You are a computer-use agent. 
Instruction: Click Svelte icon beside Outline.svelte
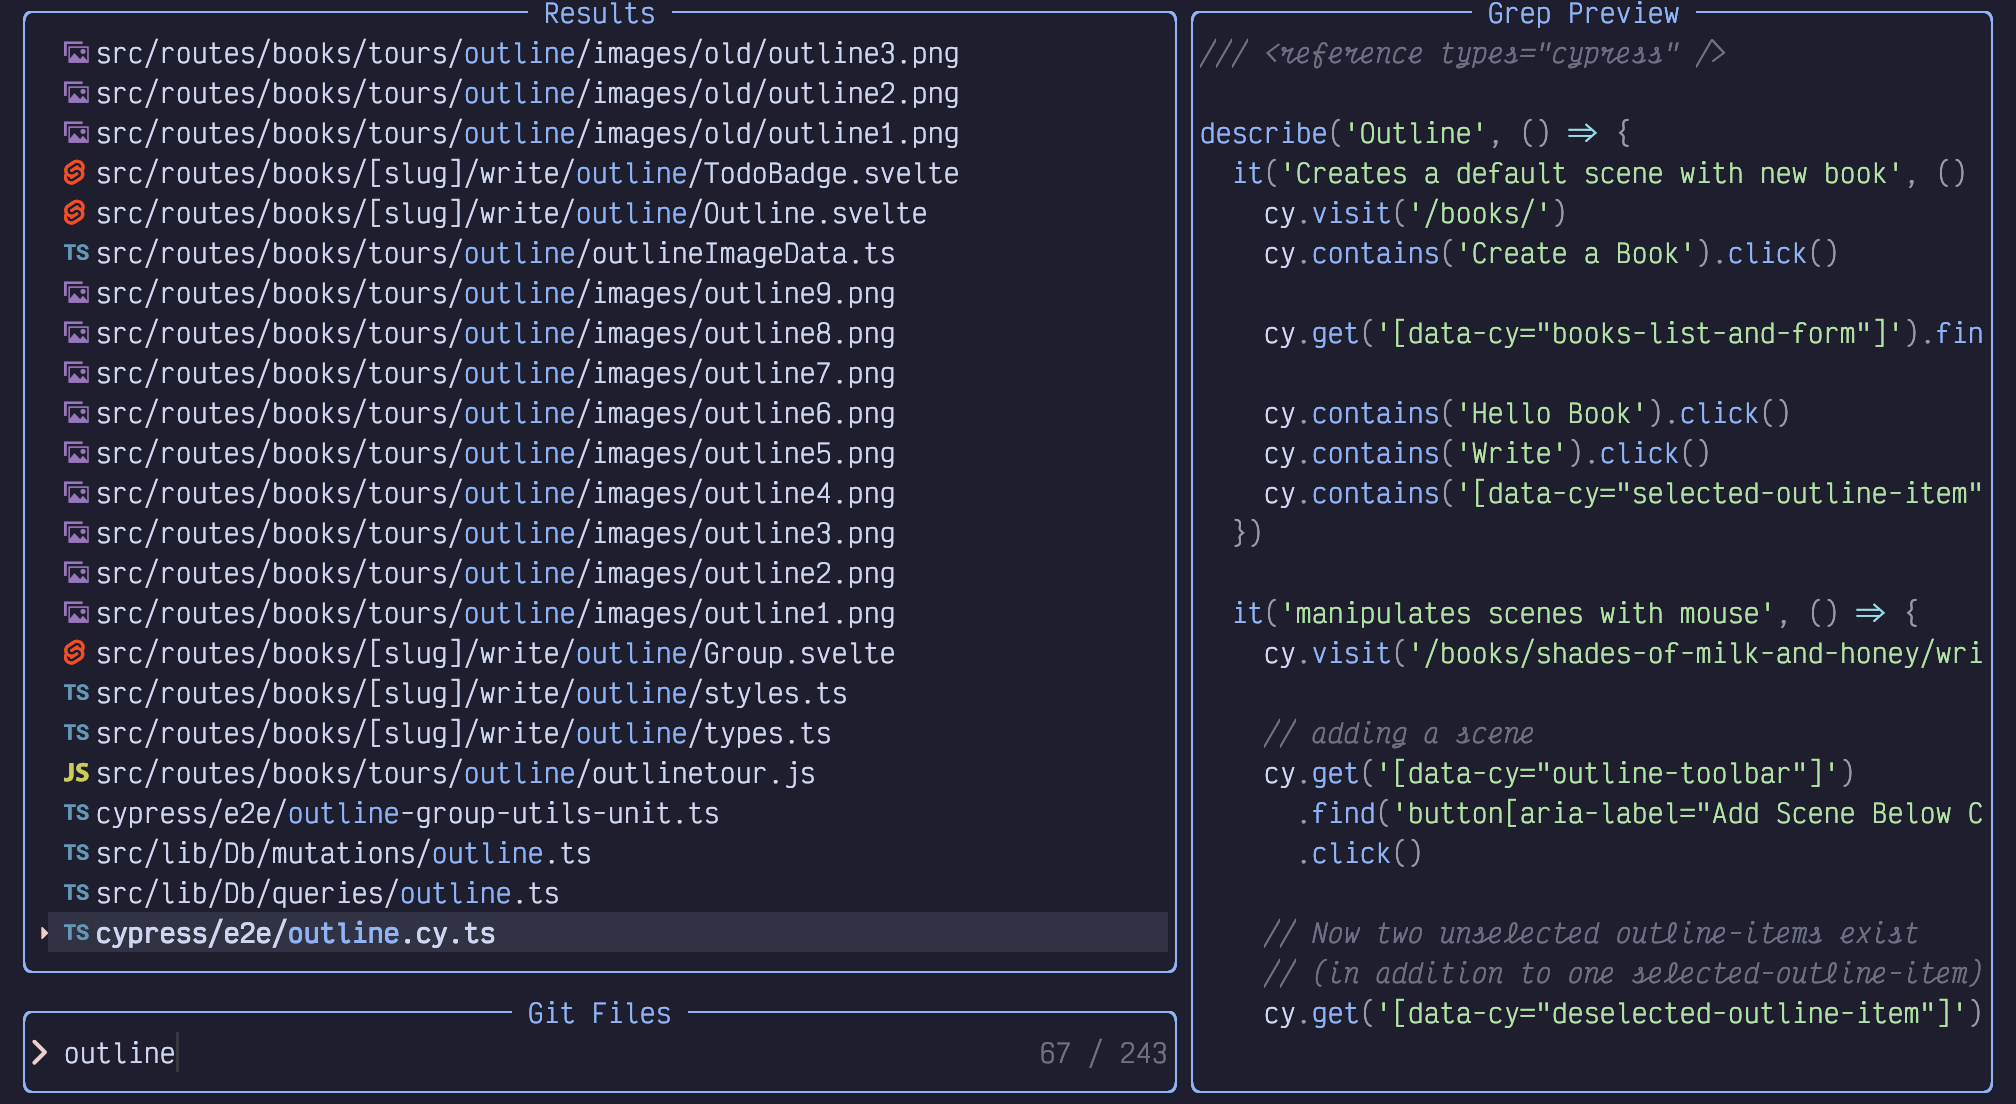point(75,213)
